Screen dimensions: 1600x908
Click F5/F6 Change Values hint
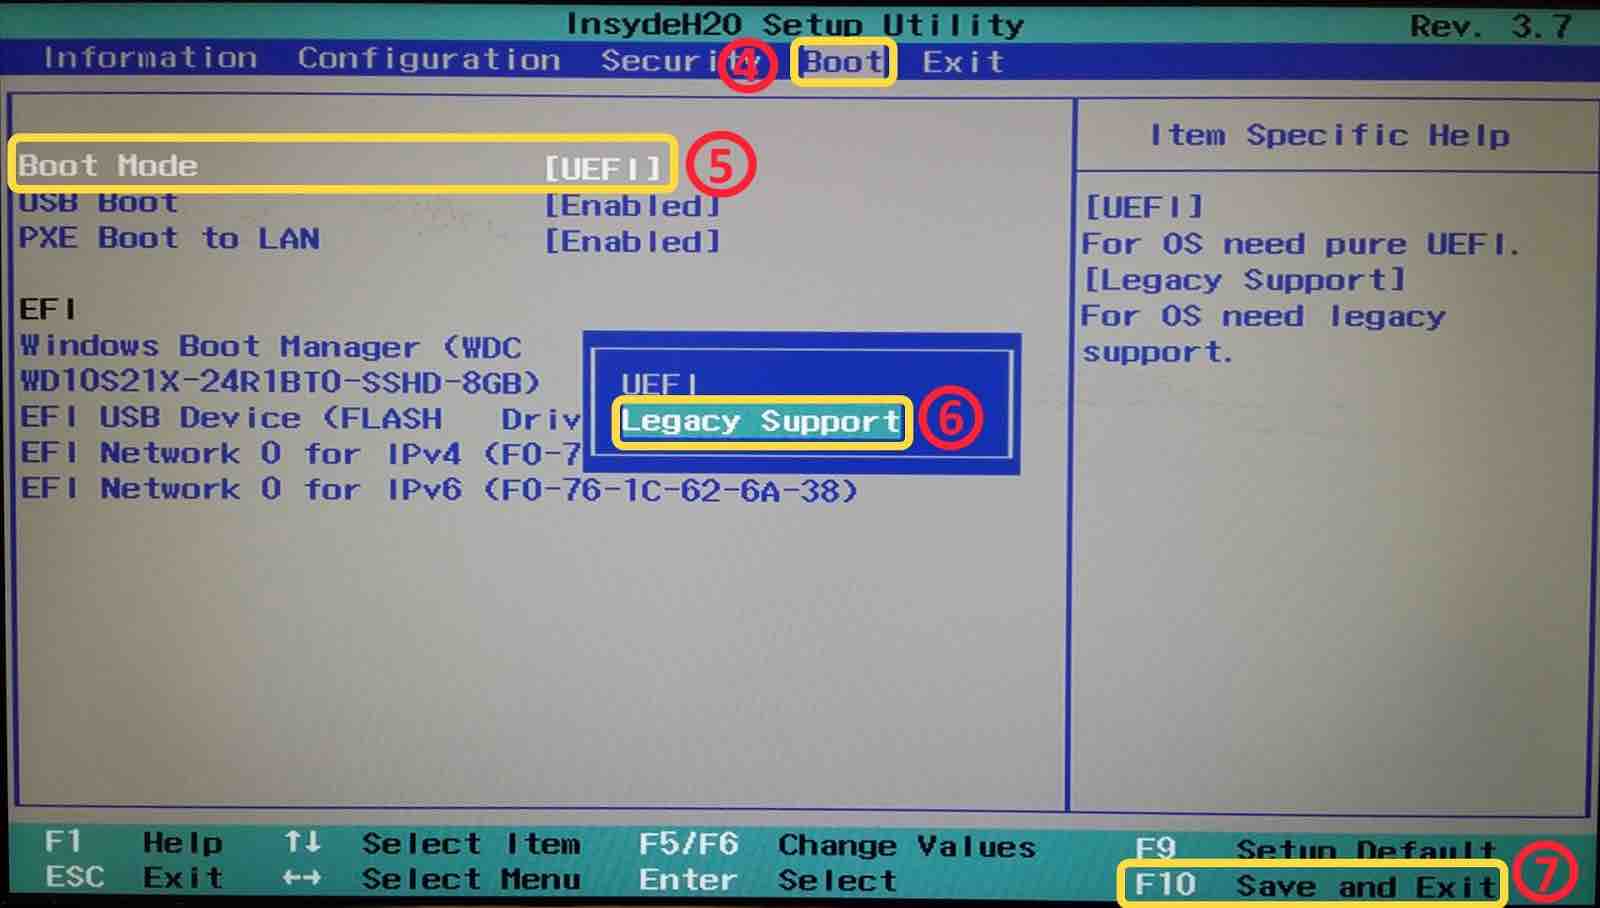(837, 846)
